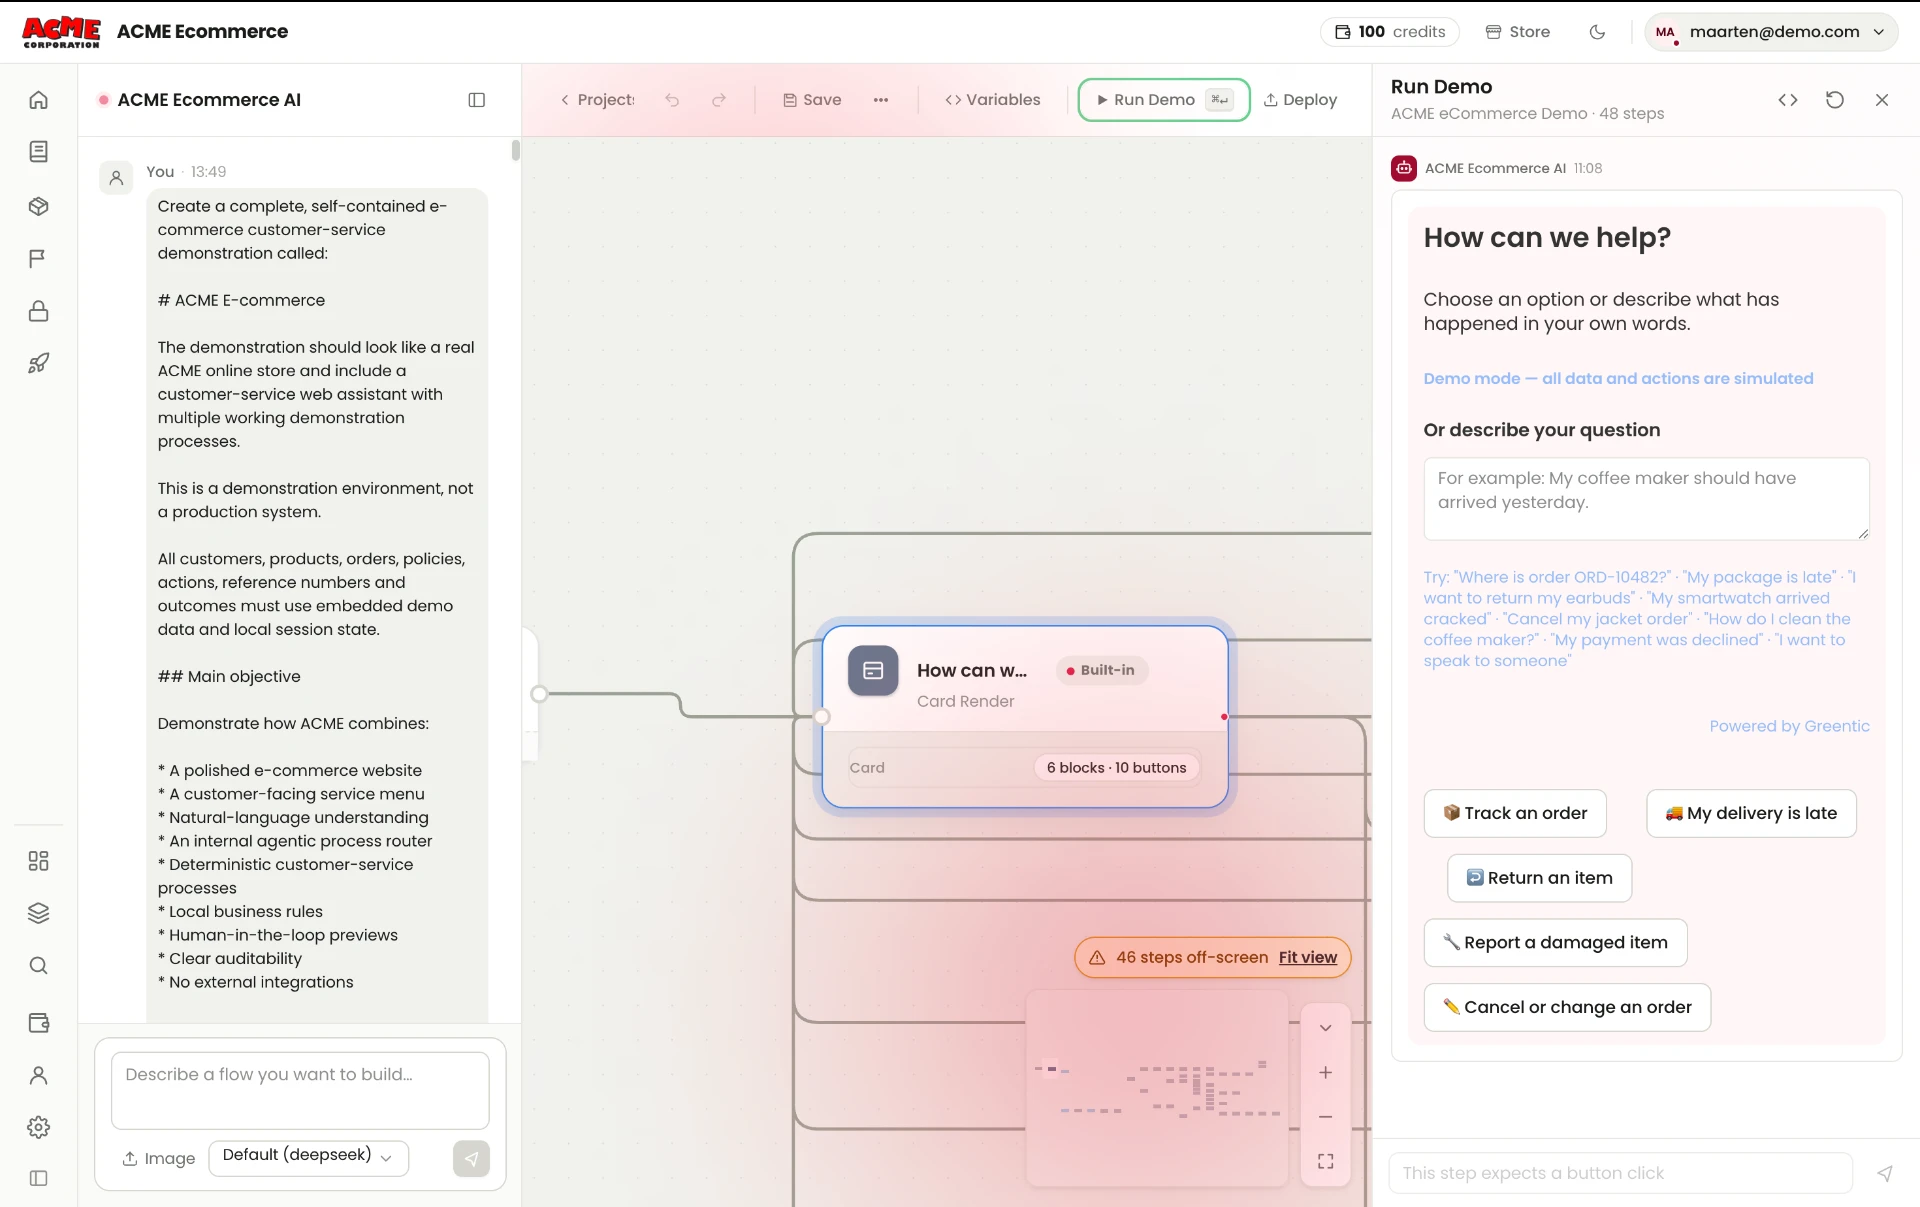This screenshot has height=1207, width=1920.
Task: Click the fullscreen fit icon in zoom controls
Action: [1325, 1161]
